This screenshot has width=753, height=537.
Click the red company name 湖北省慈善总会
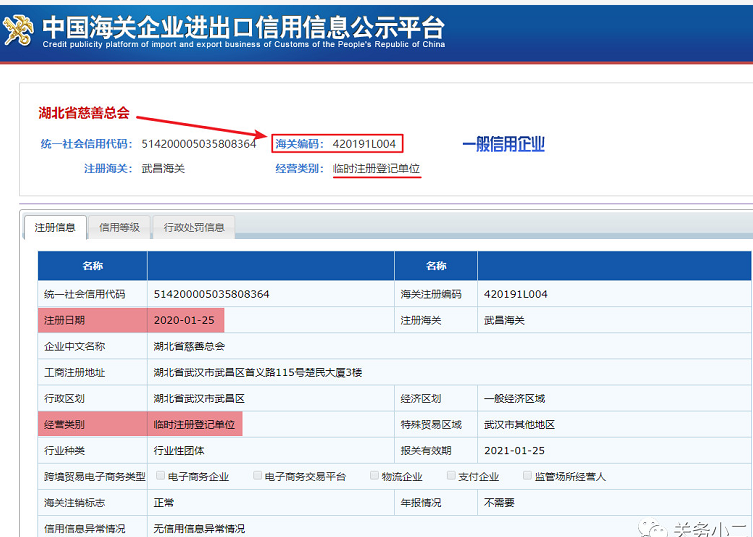click(84, 113)
